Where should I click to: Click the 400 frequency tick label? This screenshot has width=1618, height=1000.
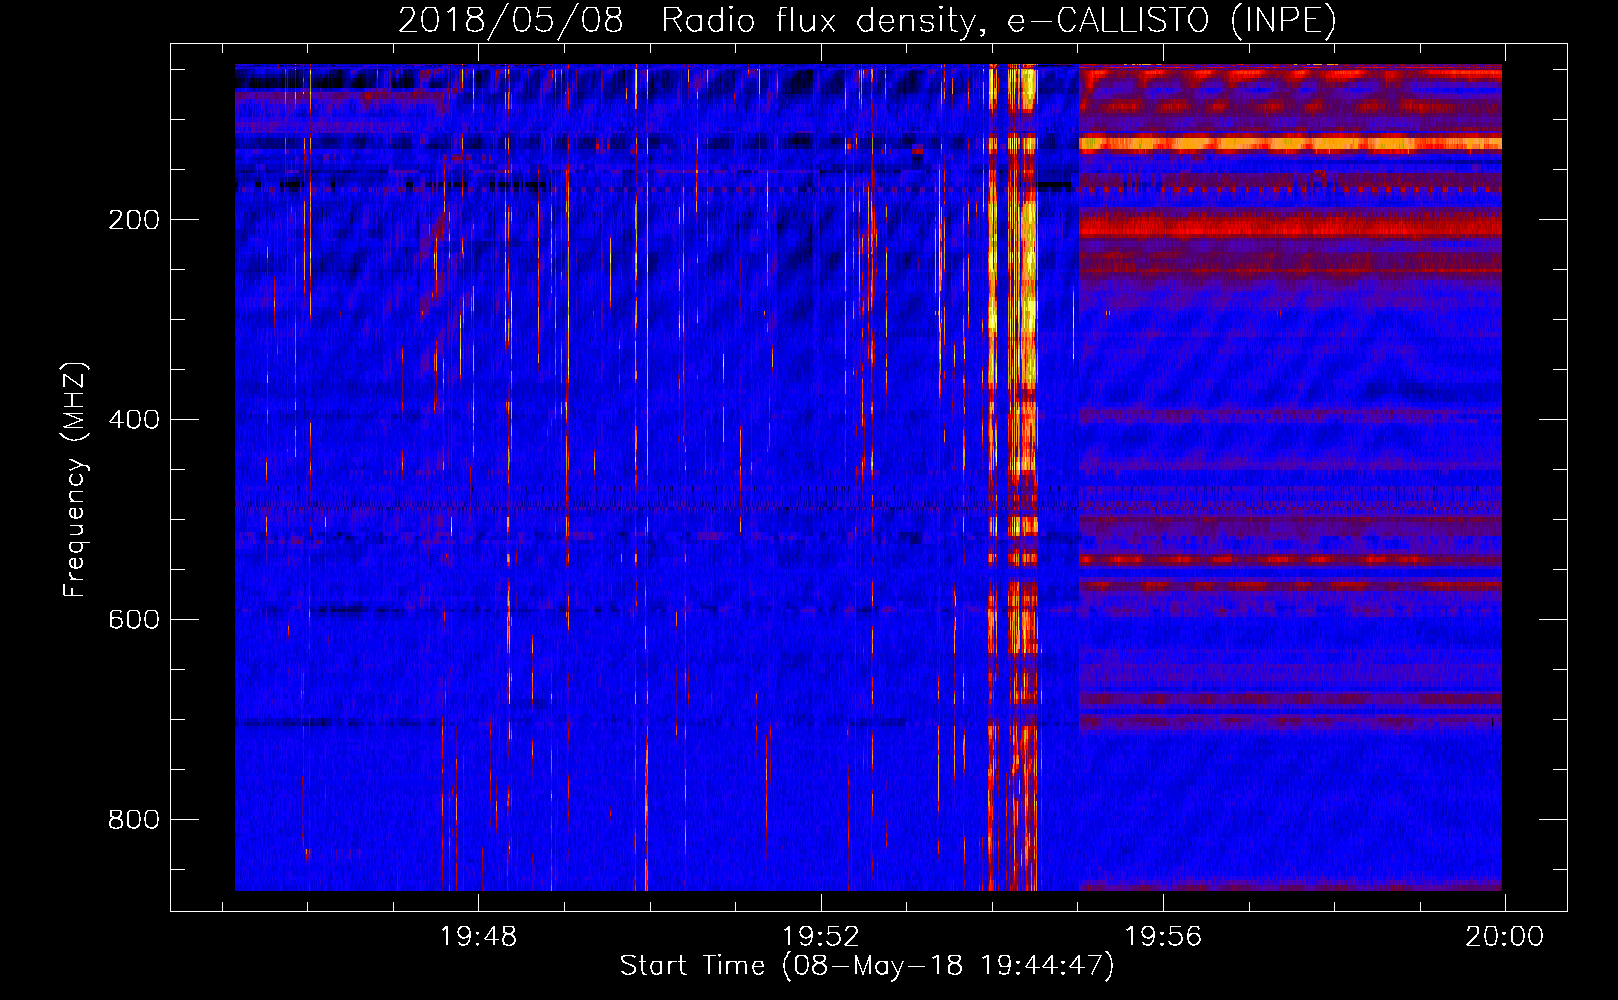click(134, 420)
